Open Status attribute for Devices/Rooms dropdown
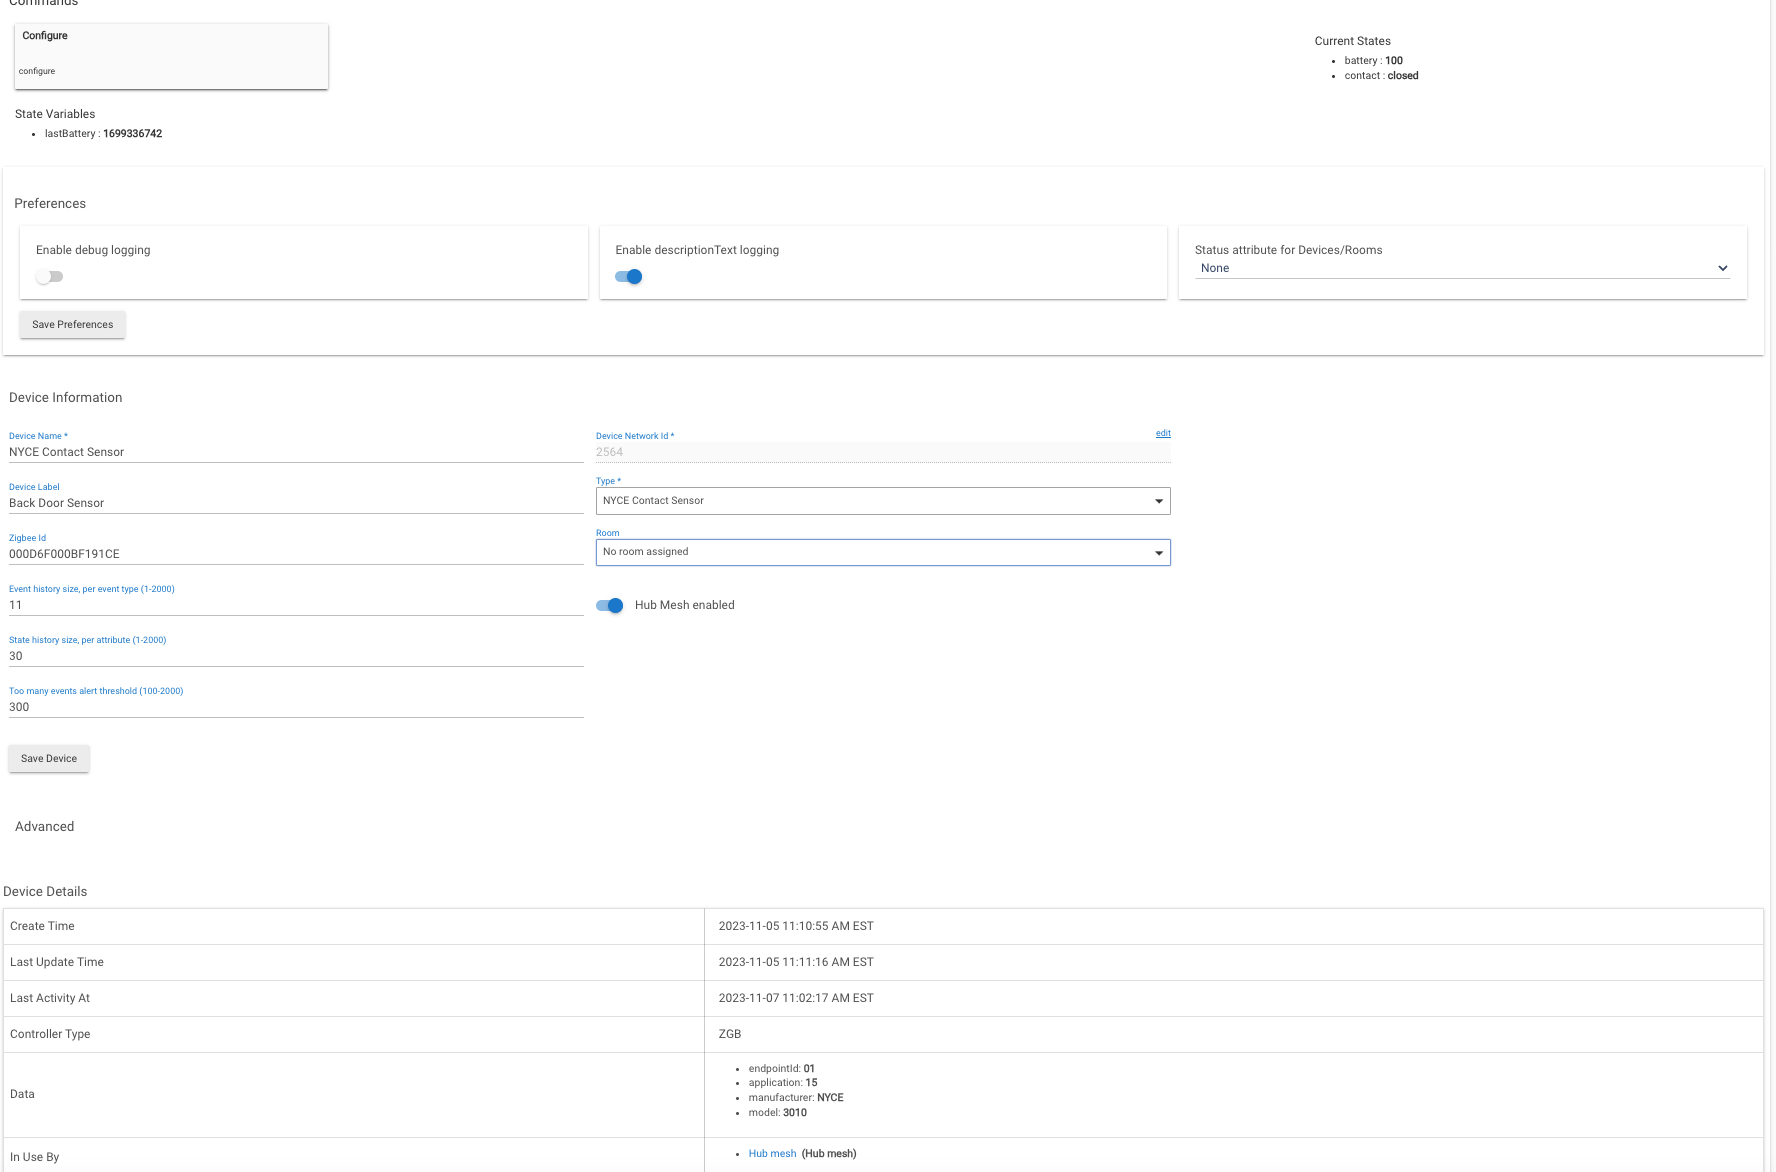 (x=1463, y=268)
